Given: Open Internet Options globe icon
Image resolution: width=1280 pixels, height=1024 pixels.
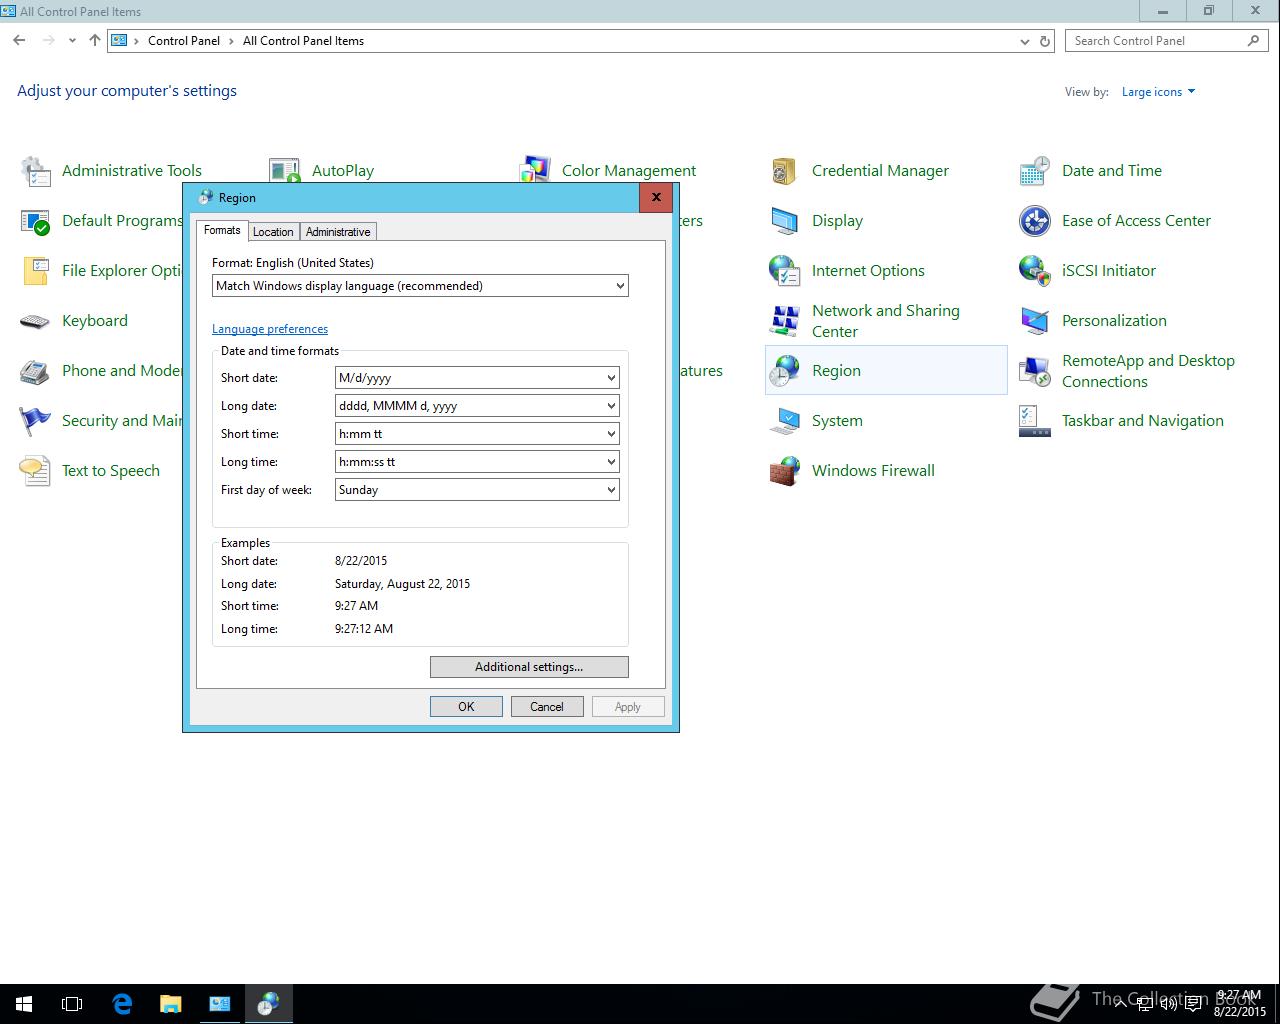Looking at the screenshot, I should pyautogui.click(x=785, y=271).
